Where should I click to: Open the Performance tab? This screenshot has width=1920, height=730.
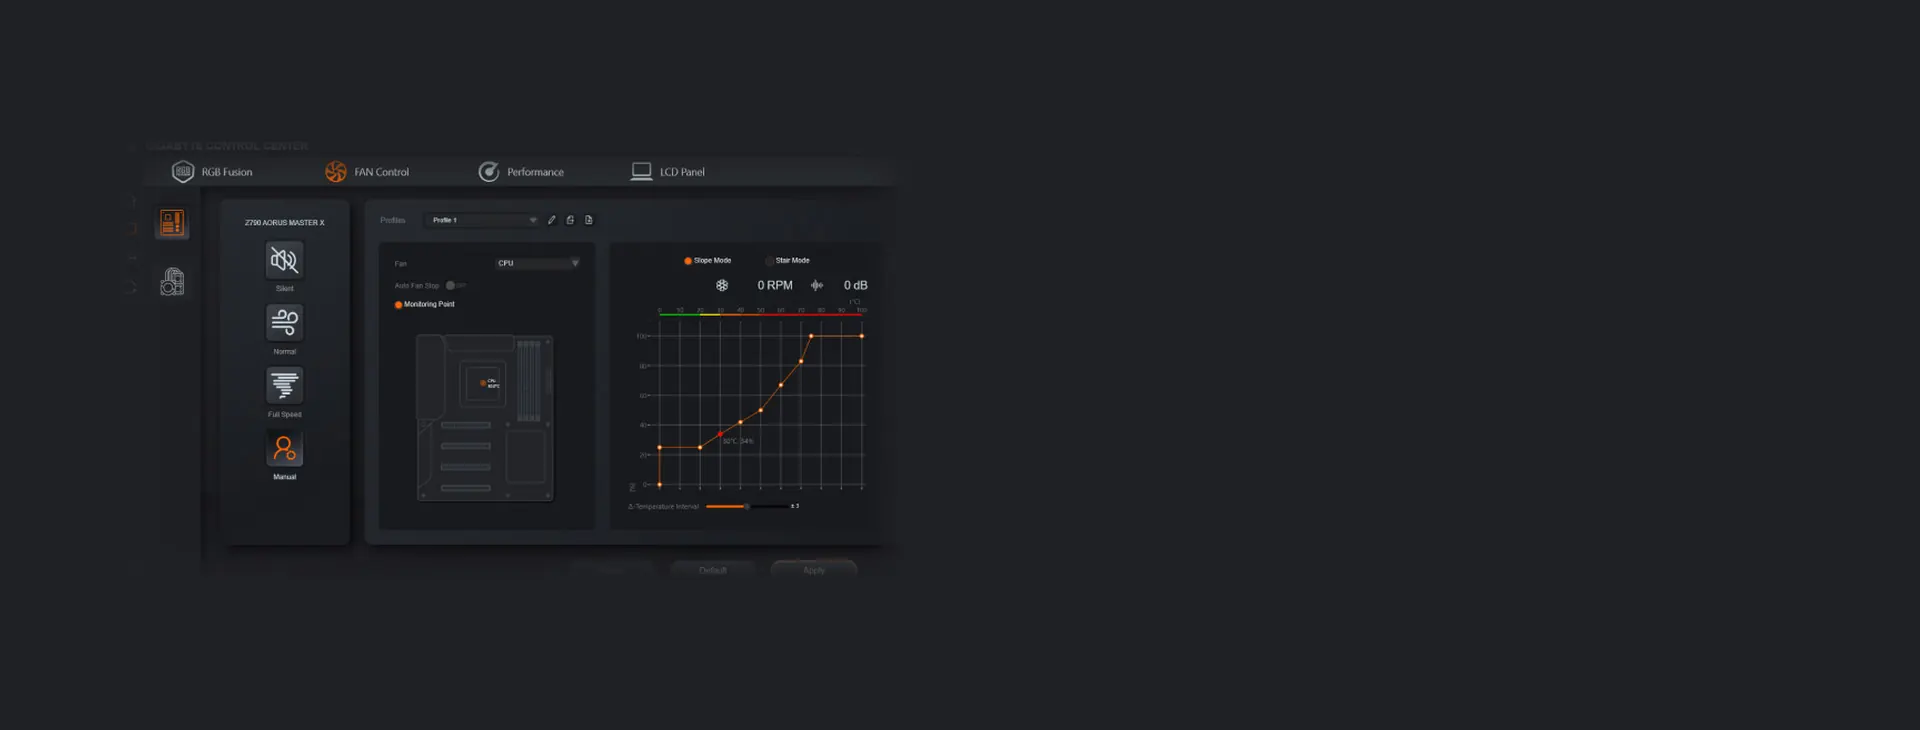[x=521, y=172]
